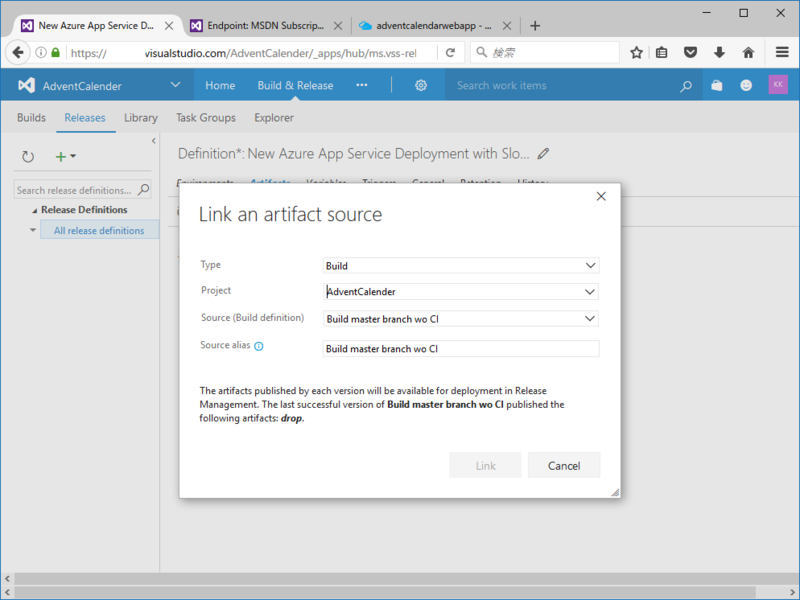Click the green plus new definition button
Image resolution: width=800 pixels, height=600 pixels.
(x=60, y=157)
